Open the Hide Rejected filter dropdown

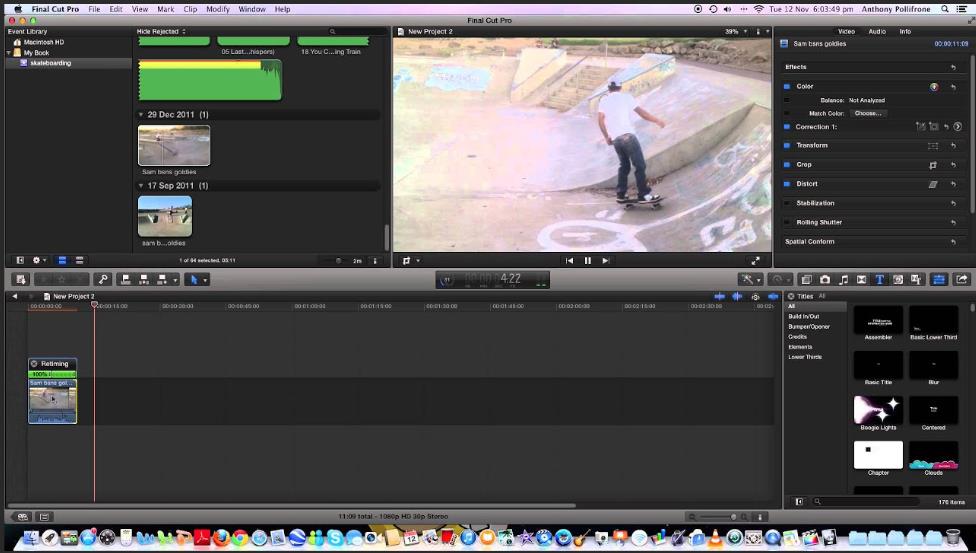click(x=161, y=32)
